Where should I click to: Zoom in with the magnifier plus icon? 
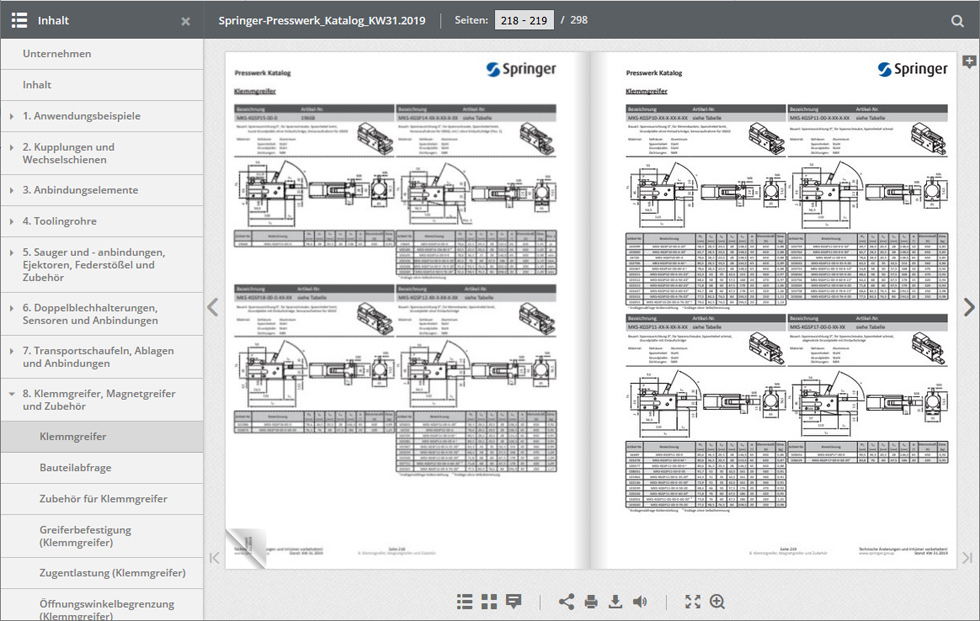pos(718,602)
